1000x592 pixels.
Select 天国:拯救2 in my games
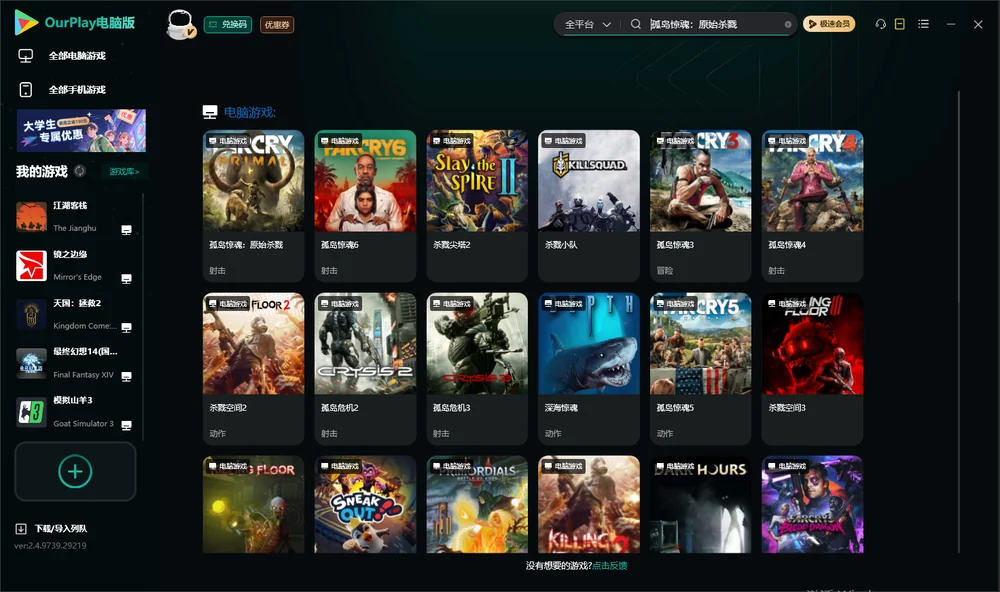(x=75, y=314)
